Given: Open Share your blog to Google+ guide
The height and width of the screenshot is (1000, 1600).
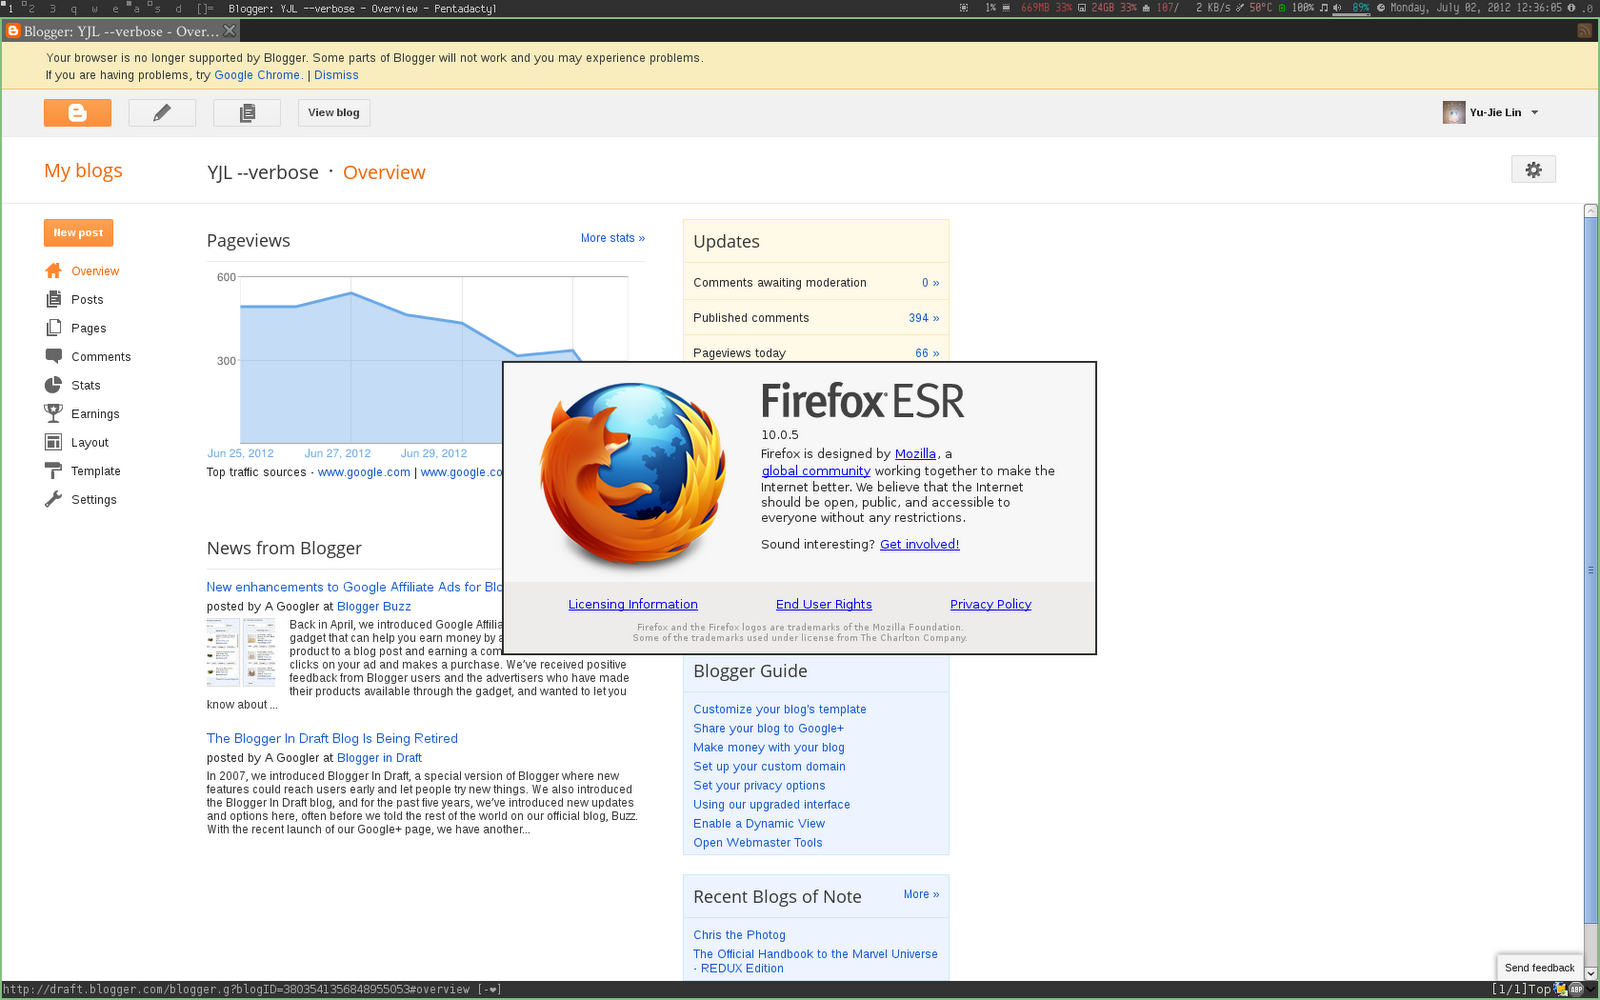Looking at the screenshot, I should point(769,728).
